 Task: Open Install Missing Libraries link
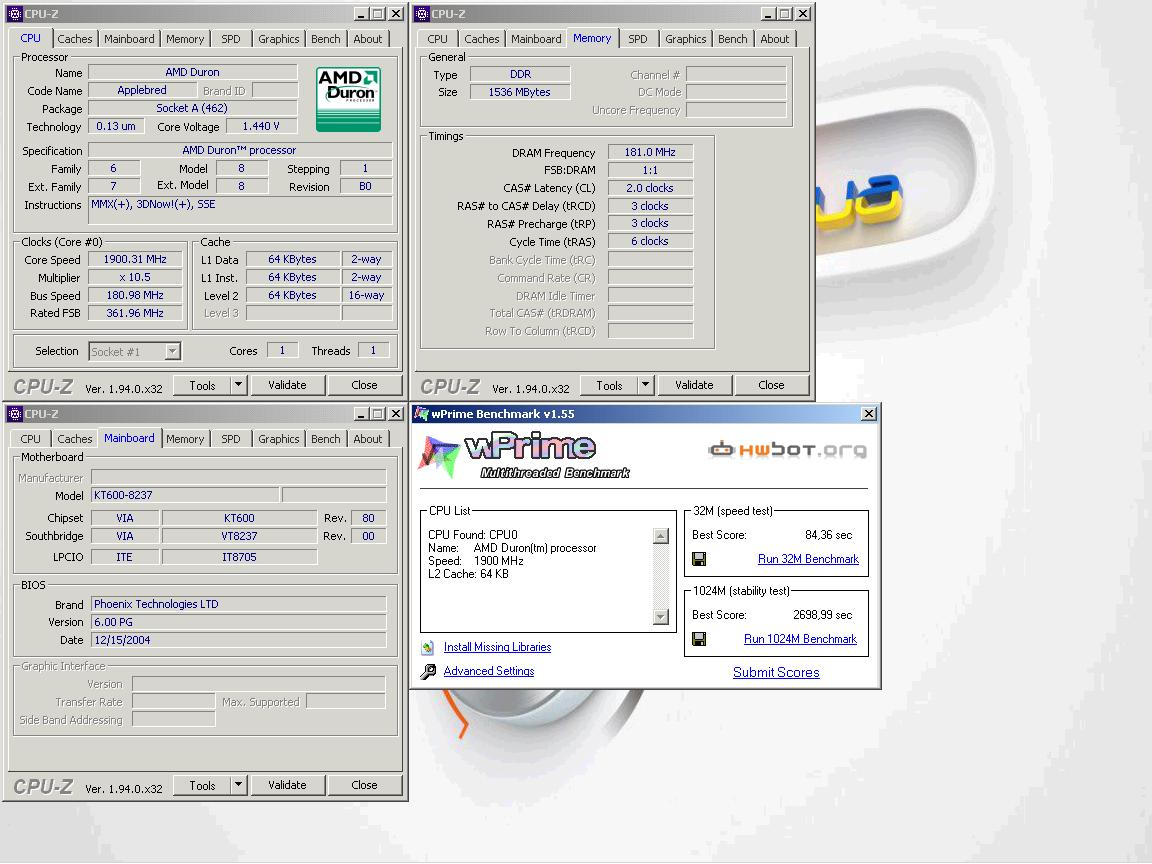click(x=497, y=647)
